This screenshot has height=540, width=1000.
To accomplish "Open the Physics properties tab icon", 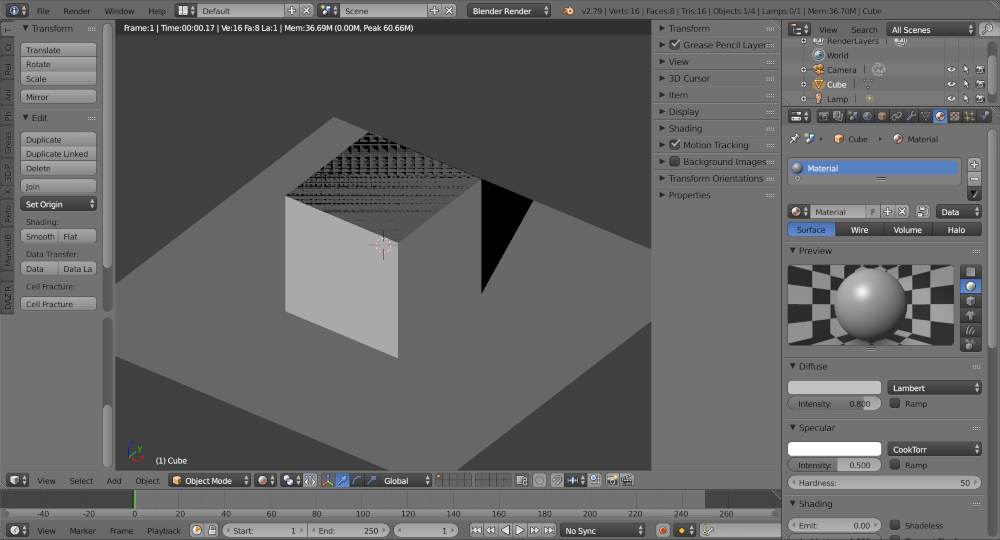I will [984, 117].
